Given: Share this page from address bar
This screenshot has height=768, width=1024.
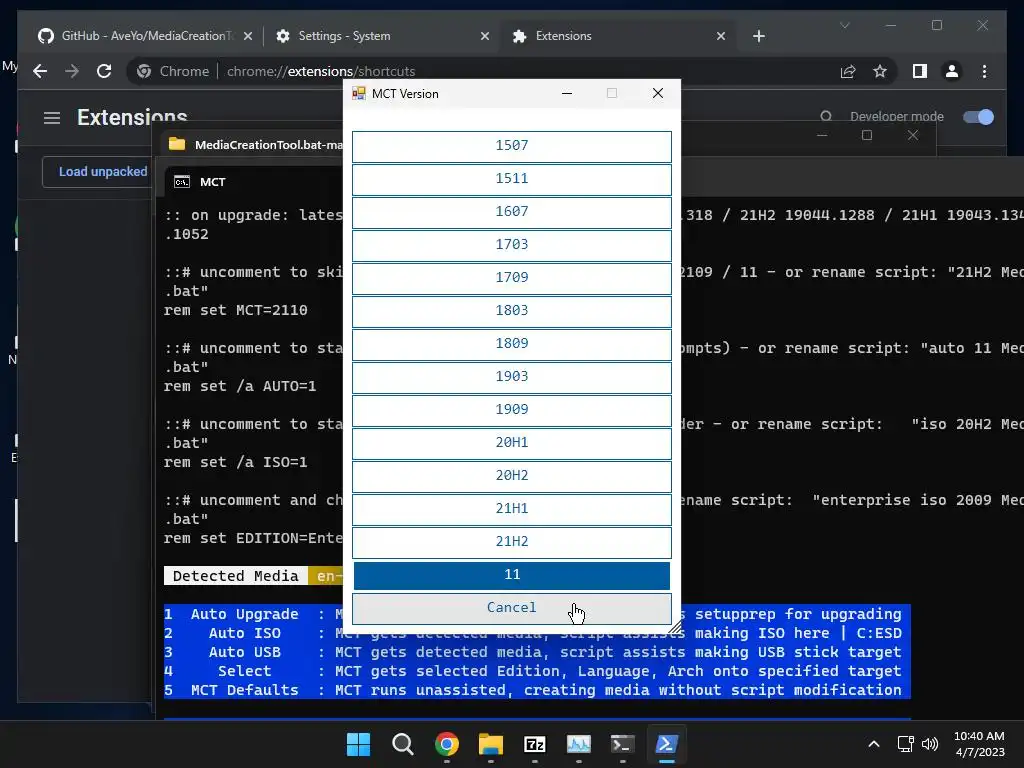Looking at the screenshot, I should (x=848, y=71).
